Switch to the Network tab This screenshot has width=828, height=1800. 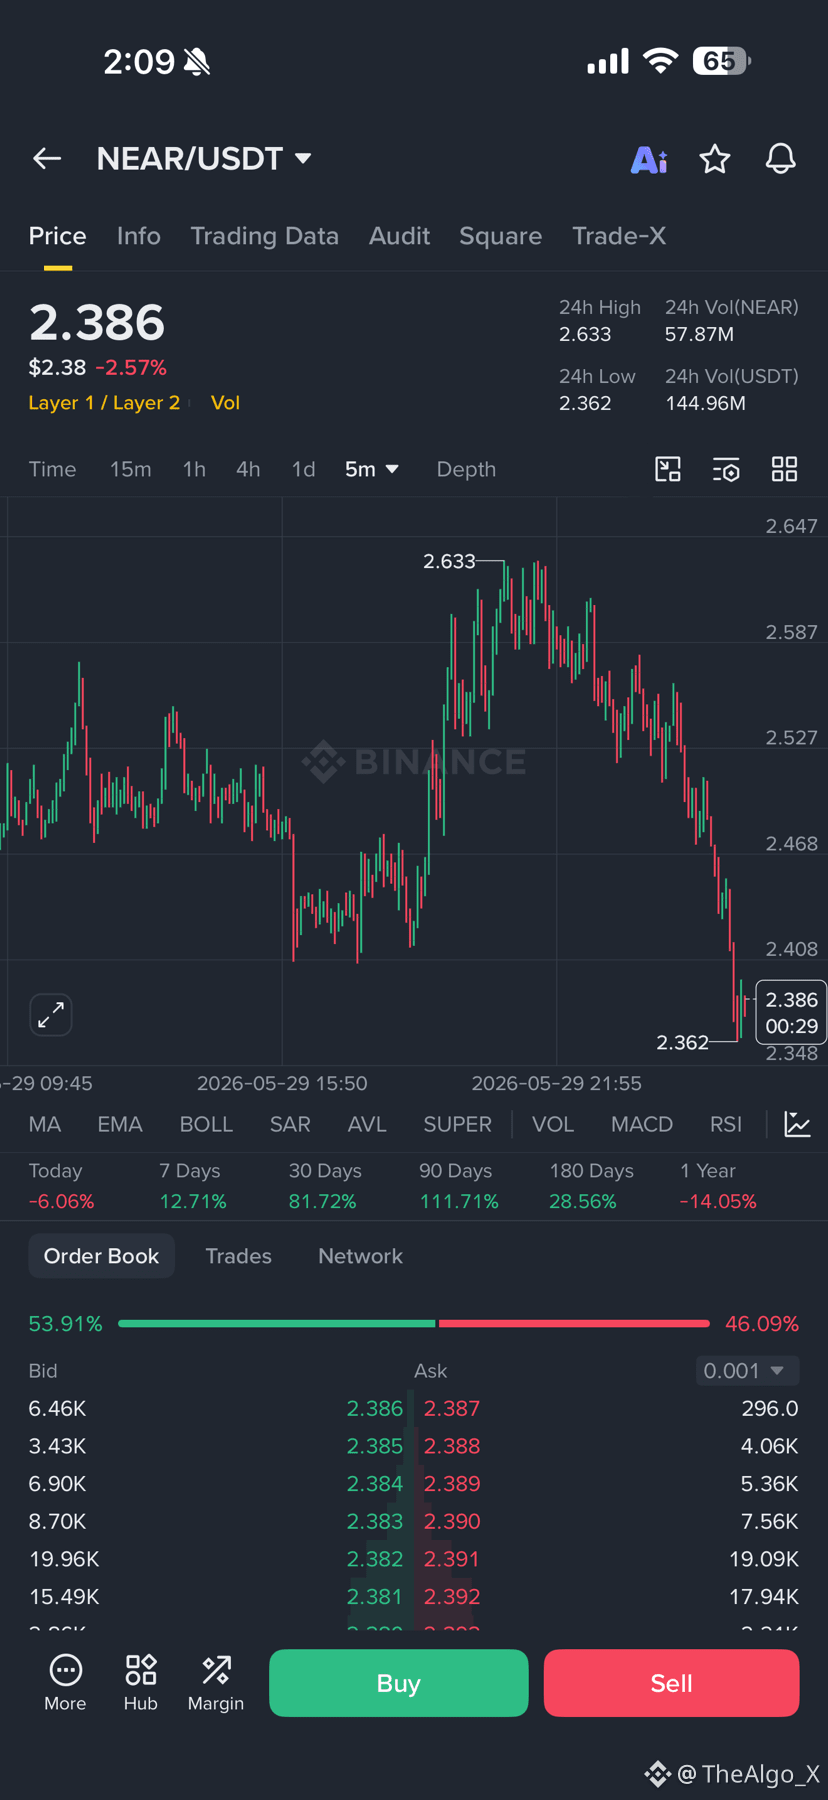click(360, 1256)
